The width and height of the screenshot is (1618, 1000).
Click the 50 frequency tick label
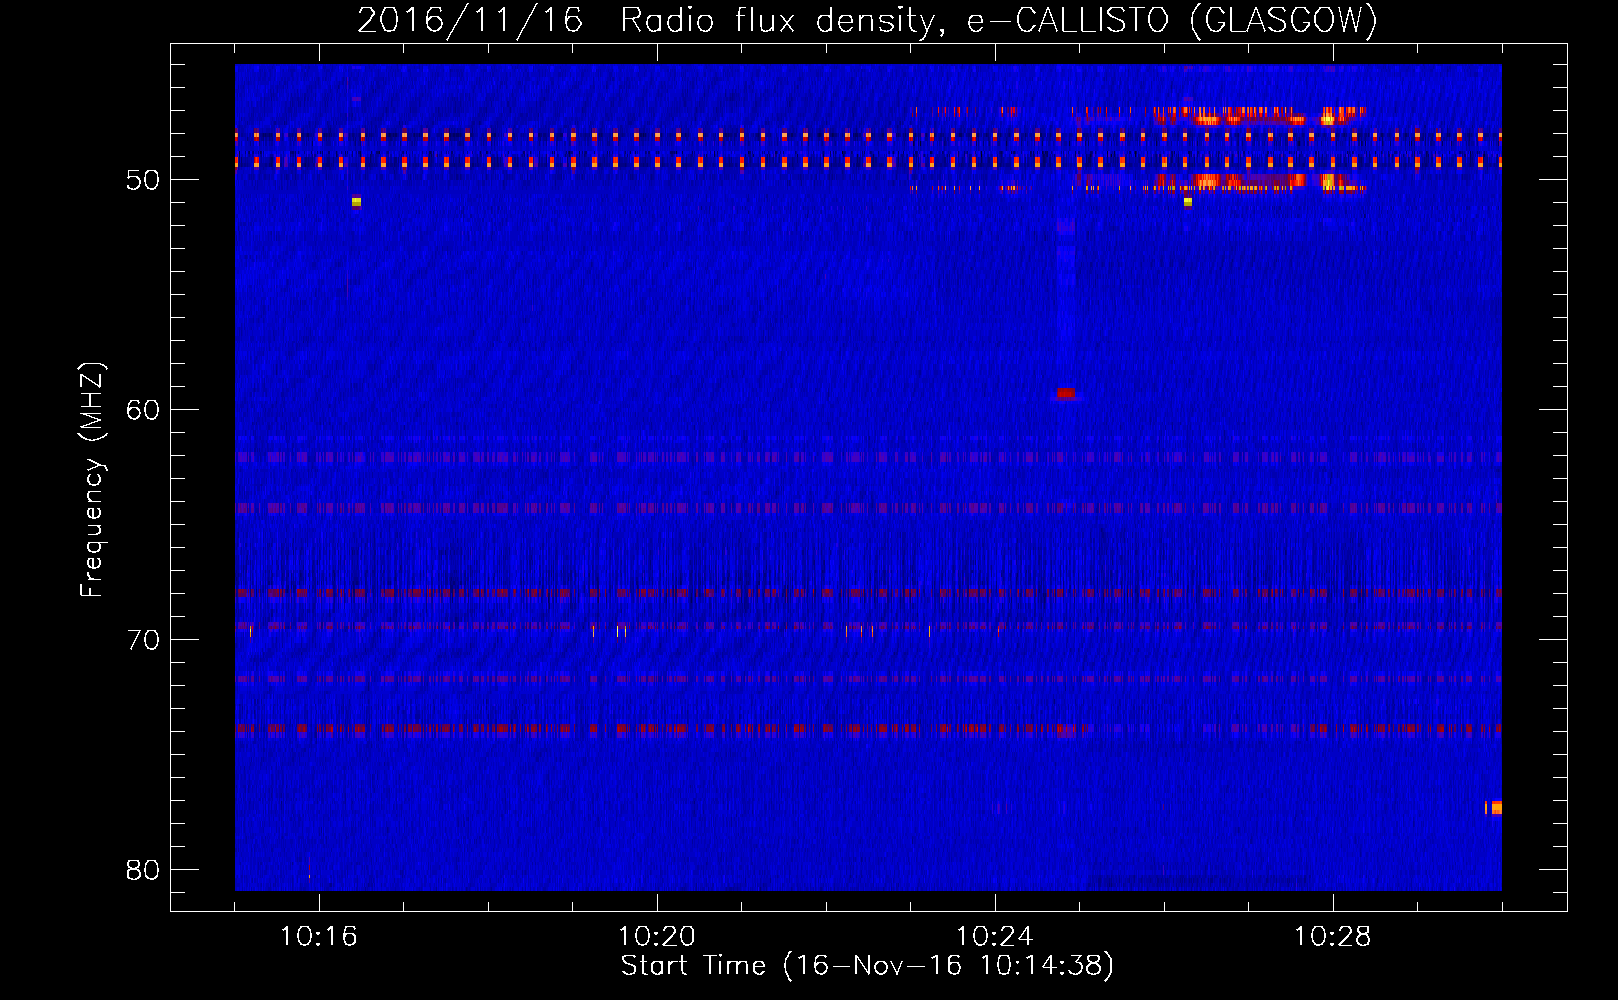[x=143, y=180]
